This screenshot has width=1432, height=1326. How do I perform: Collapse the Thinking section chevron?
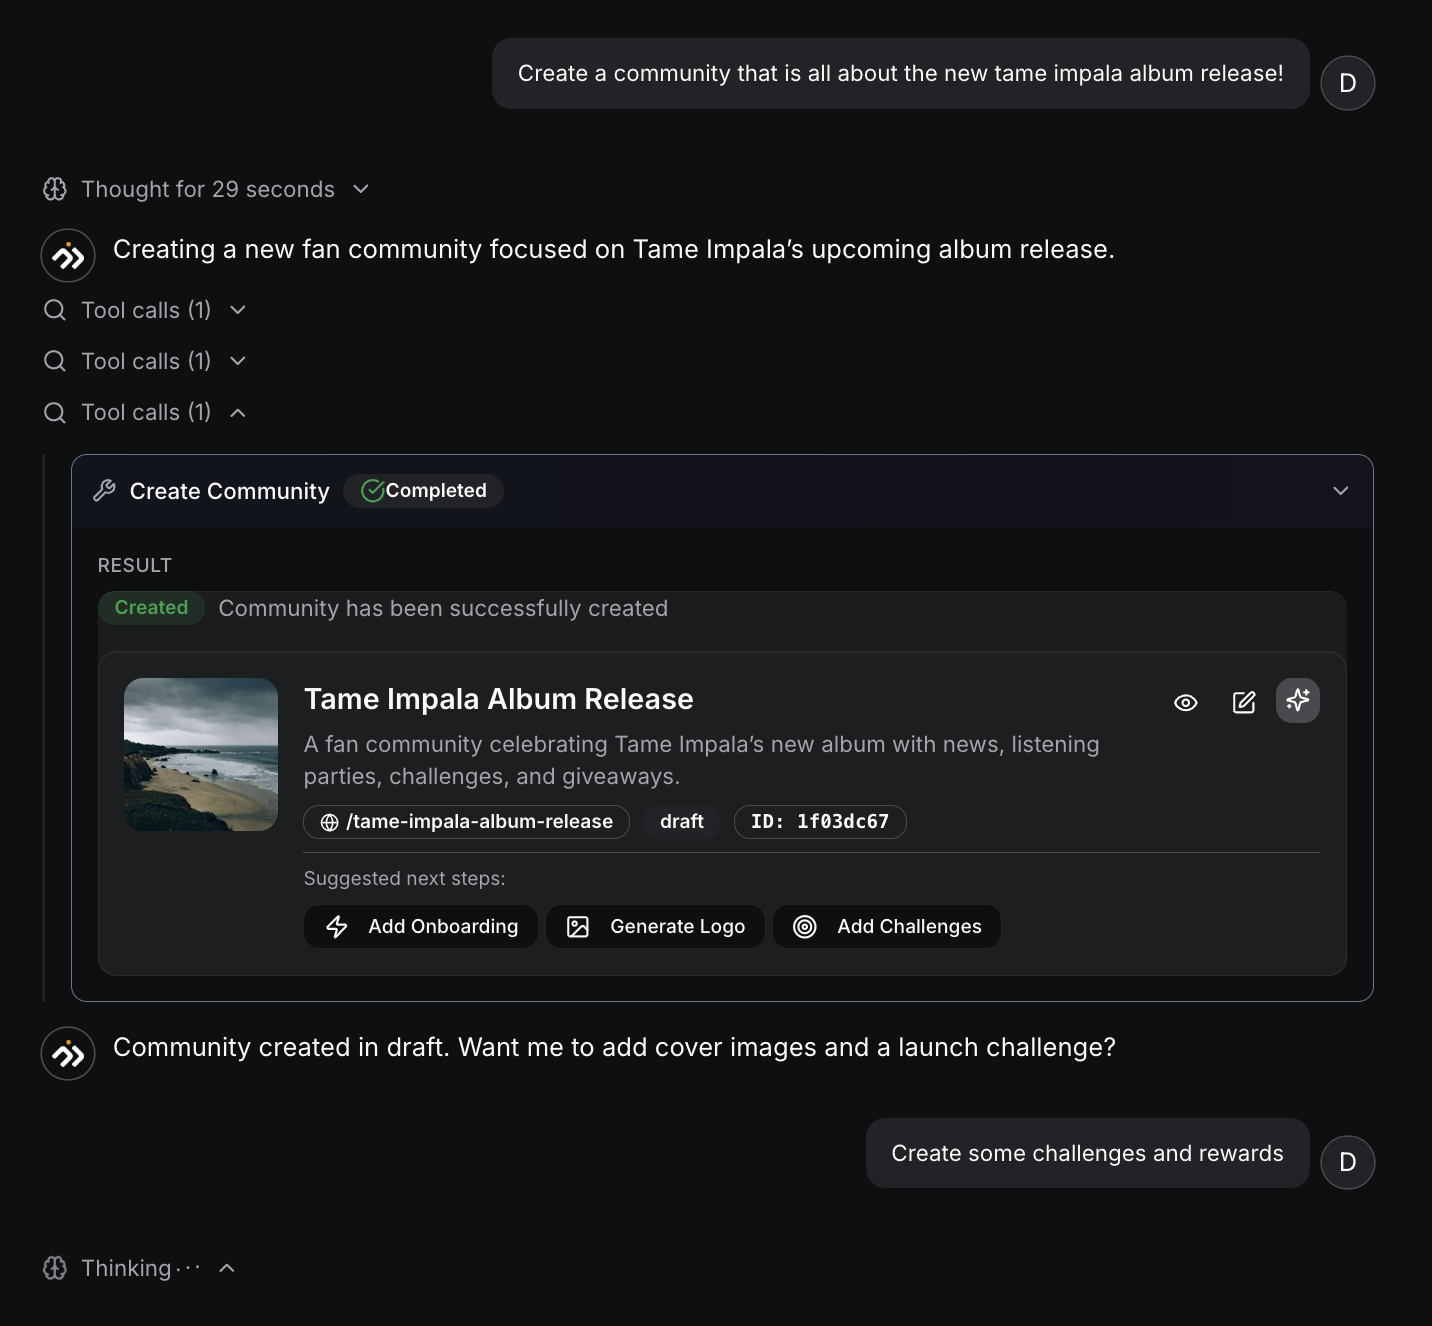coord(227,1268)
